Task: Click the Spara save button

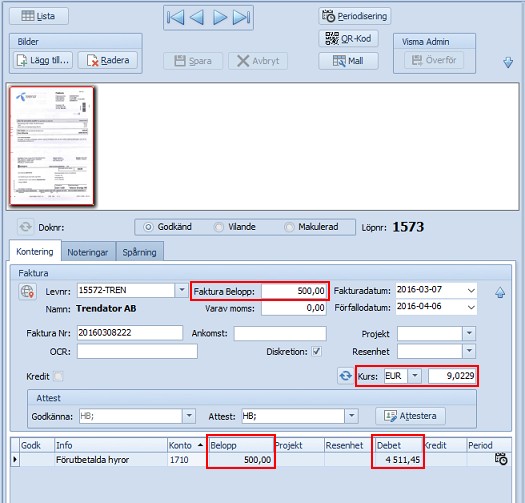Action: 193,61
